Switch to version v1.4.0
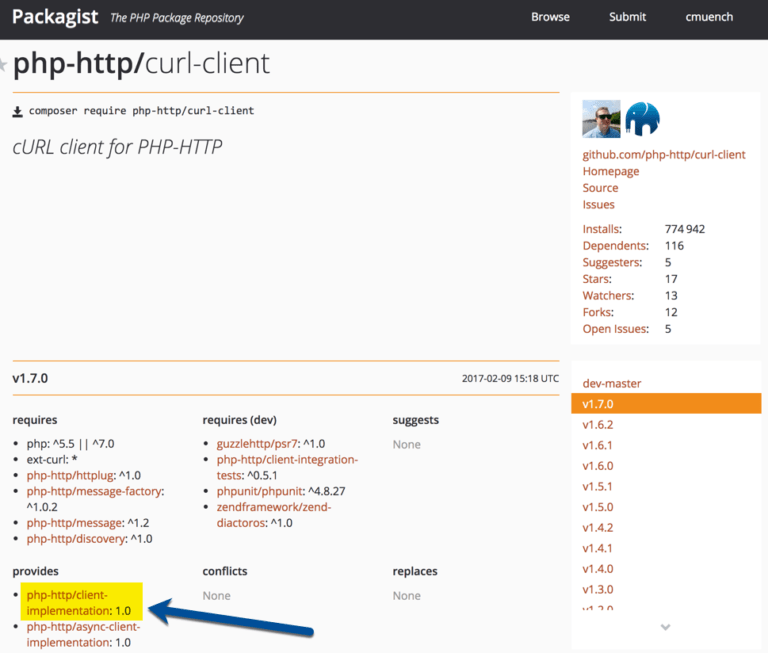Image resolution: width=768 pixels, height=653 pixels. coord(598,569)
